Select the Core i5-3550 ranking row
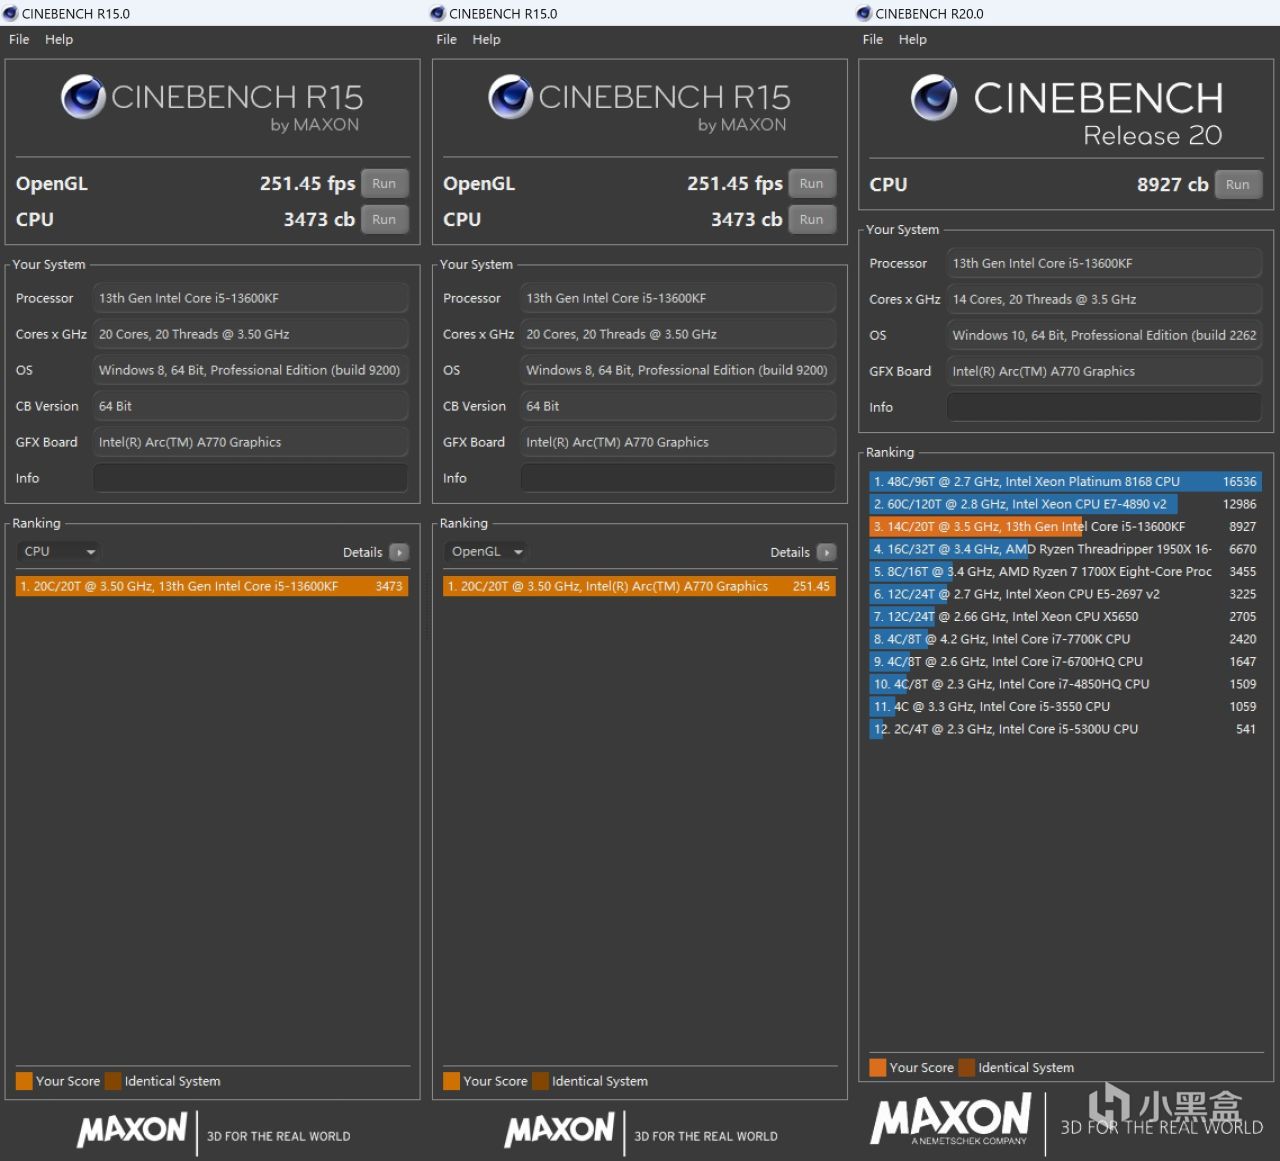1280x1161 pixels. [1065, 707]
